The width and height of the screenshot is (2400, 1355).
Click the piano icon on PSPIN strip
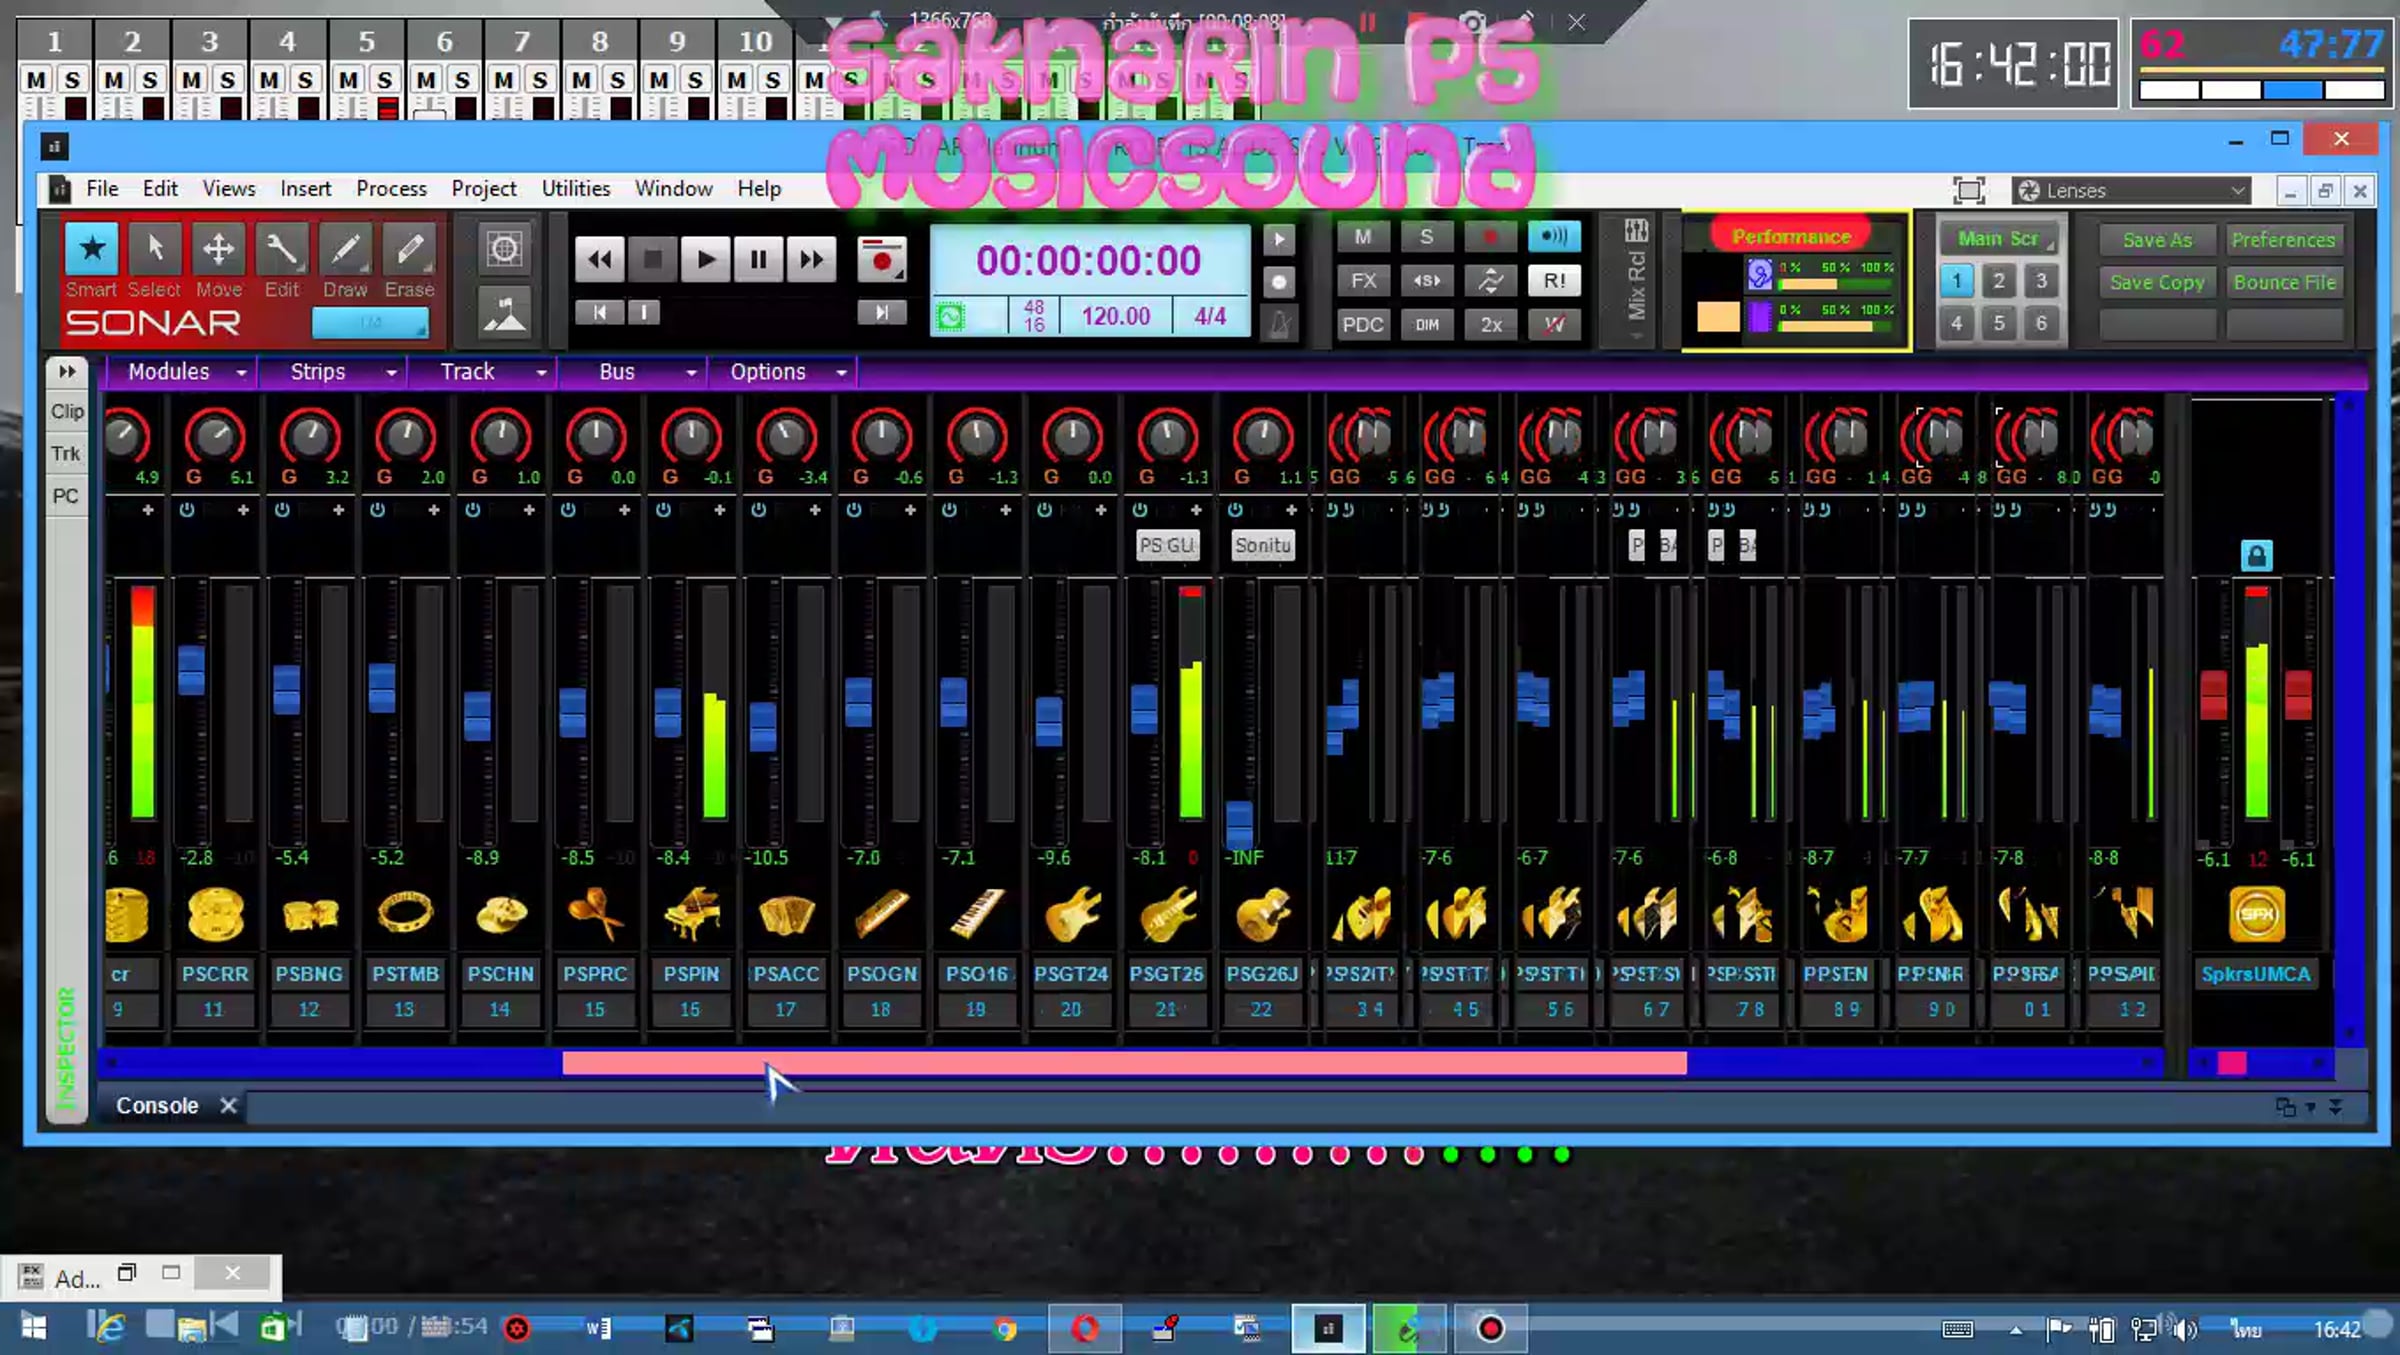point(691,914)
